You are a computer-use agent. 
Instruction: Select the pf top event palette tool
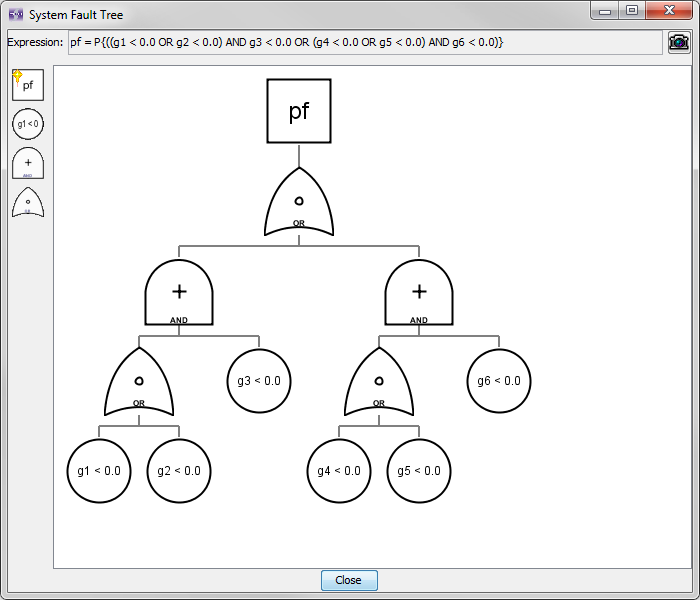tap(28, 85)
